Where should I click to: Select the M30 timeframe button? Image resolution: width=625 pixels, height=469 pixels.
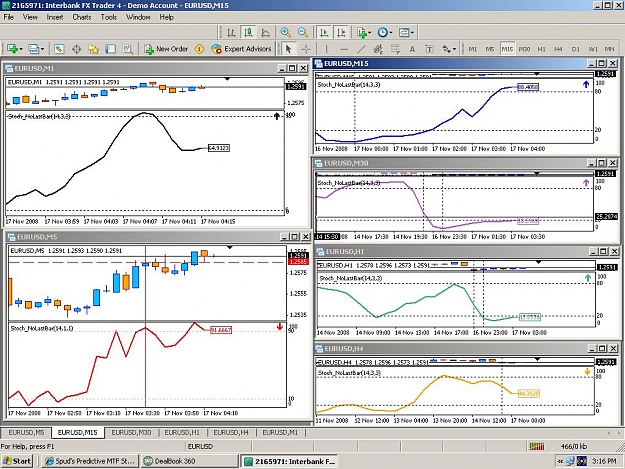click(524, 49)
